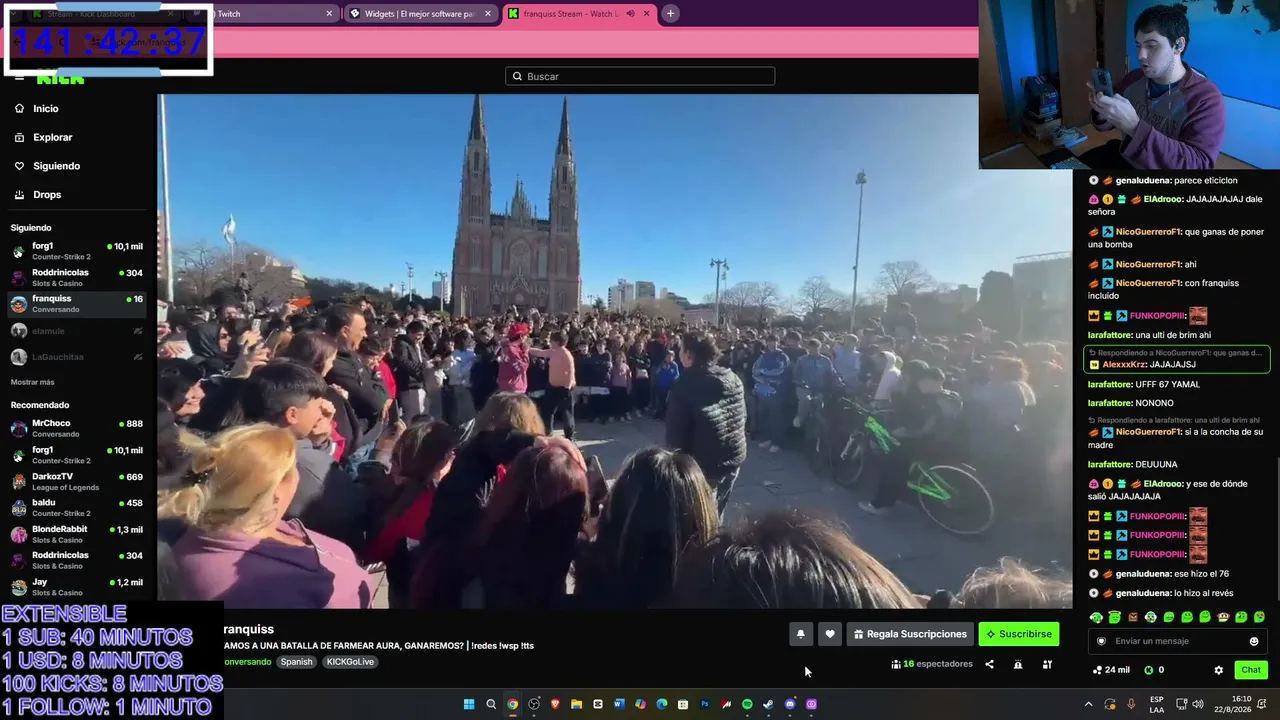The height and width of the screenshot is (720, 1280).
Task: Open Windows taskbar search
Action: coord(491,704)
